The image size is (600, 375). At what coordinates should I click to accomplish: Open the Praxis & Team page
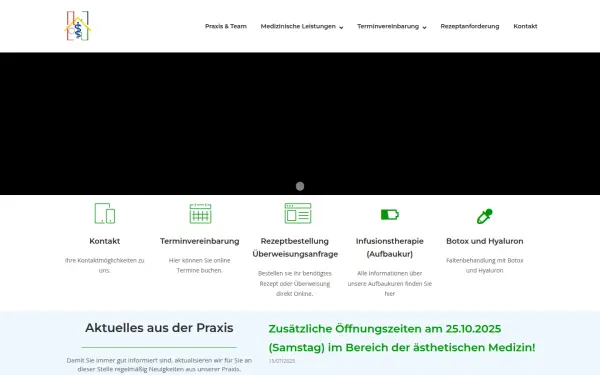(x=226, y=26)
